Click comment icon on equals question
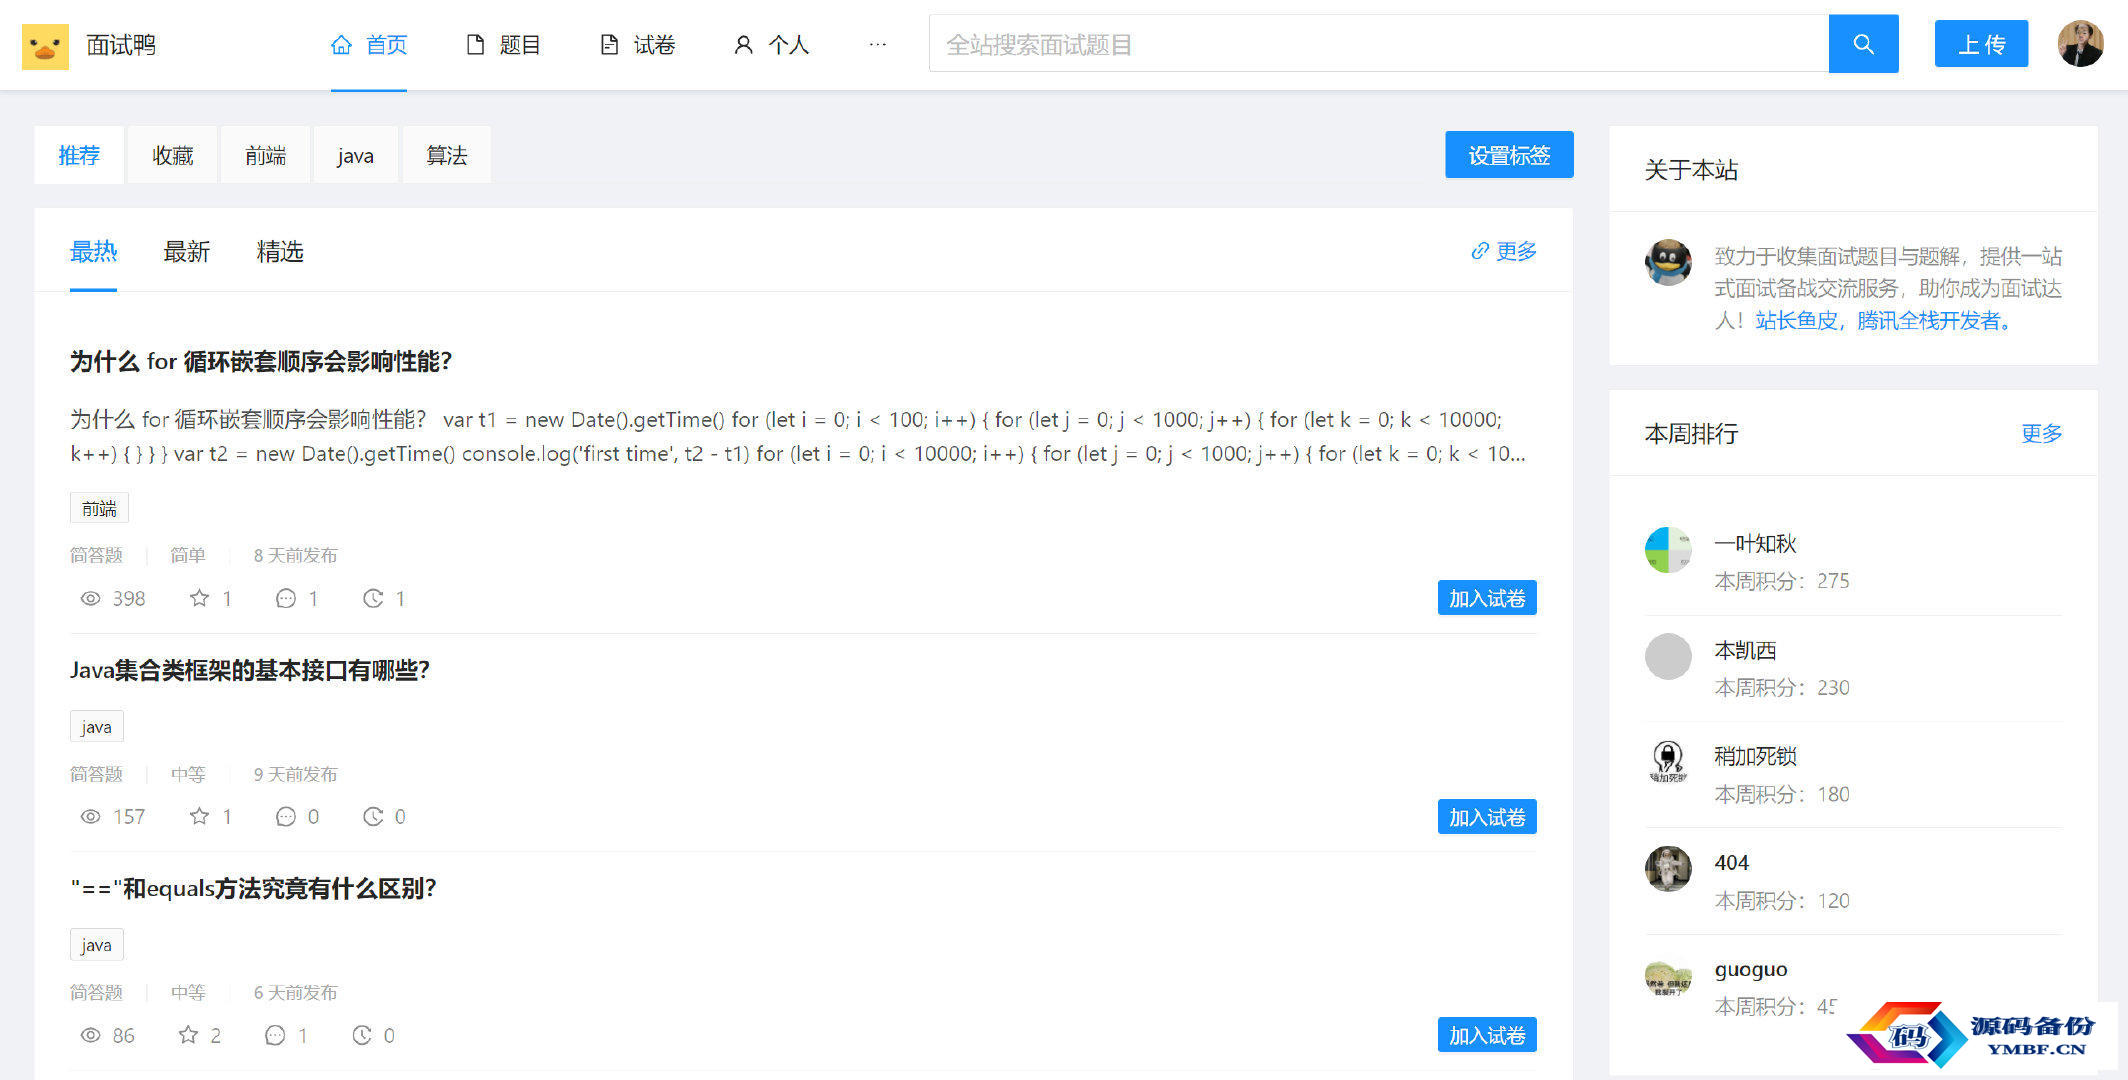The height and width of the screenshot is (1080, 2128). [275, 1035]
